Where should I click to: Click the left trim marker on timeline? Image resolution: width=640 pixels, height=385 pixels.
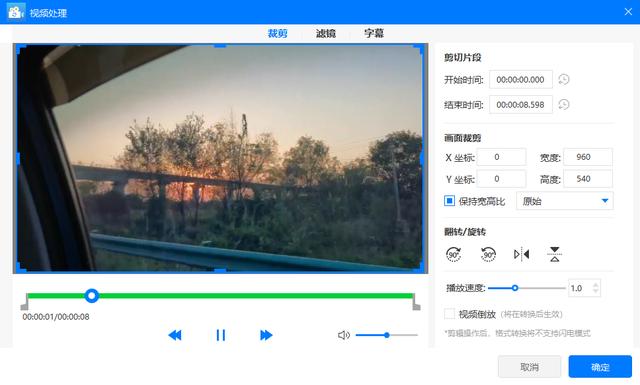24,303
